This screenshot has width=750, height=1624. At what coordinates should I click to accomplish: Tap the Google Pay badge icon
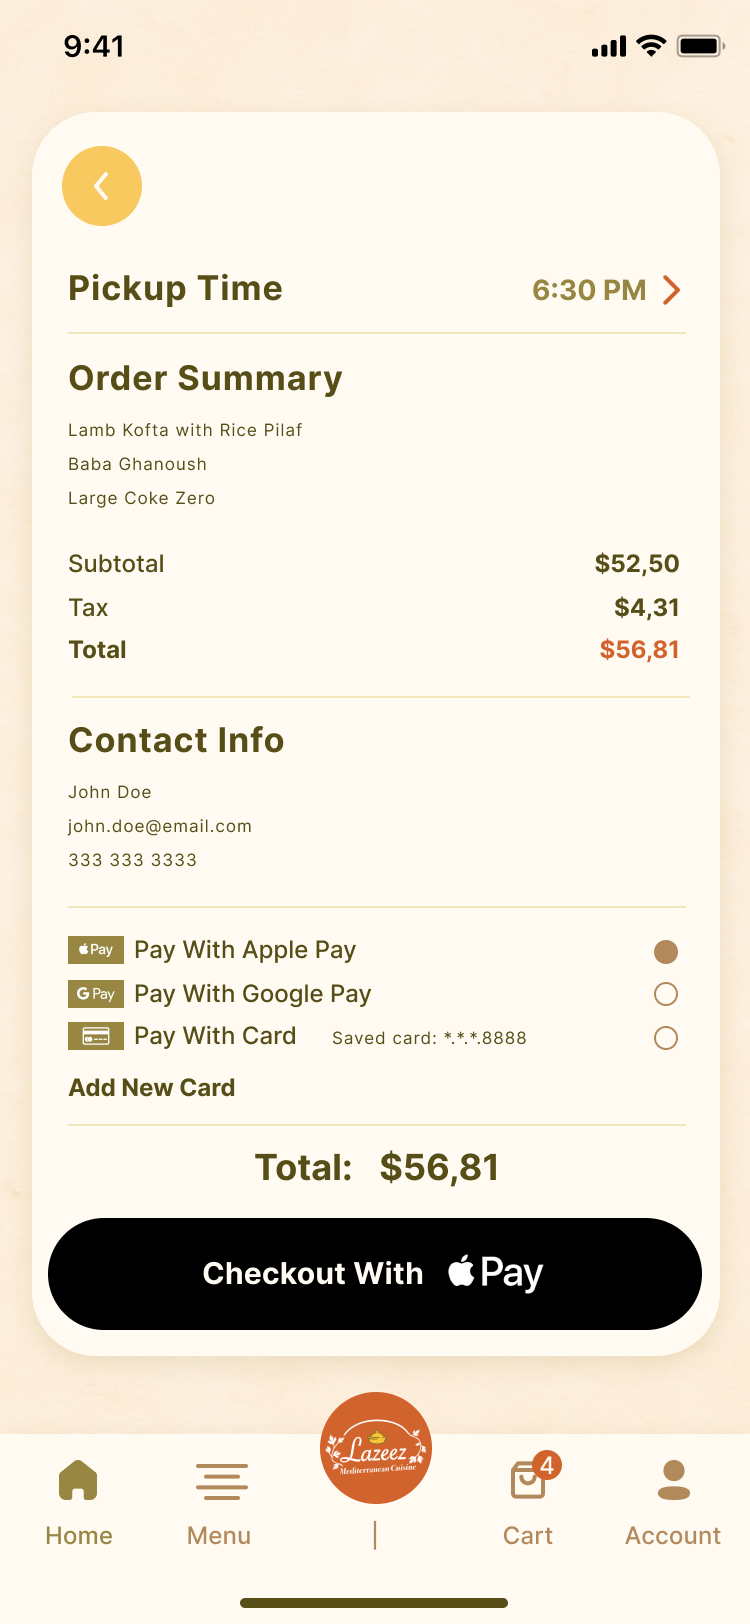click(x=96, y=994)
